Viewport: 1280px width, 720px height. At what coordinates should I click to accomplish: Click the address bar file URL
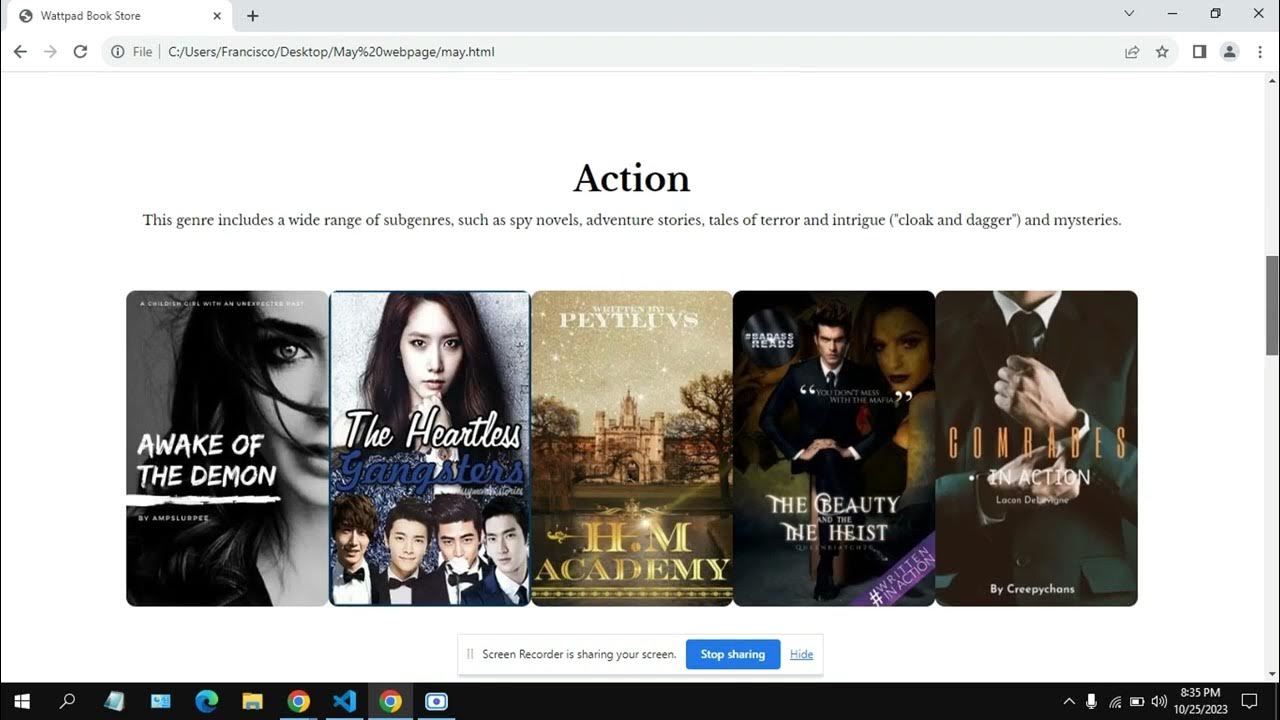[331, 52]
